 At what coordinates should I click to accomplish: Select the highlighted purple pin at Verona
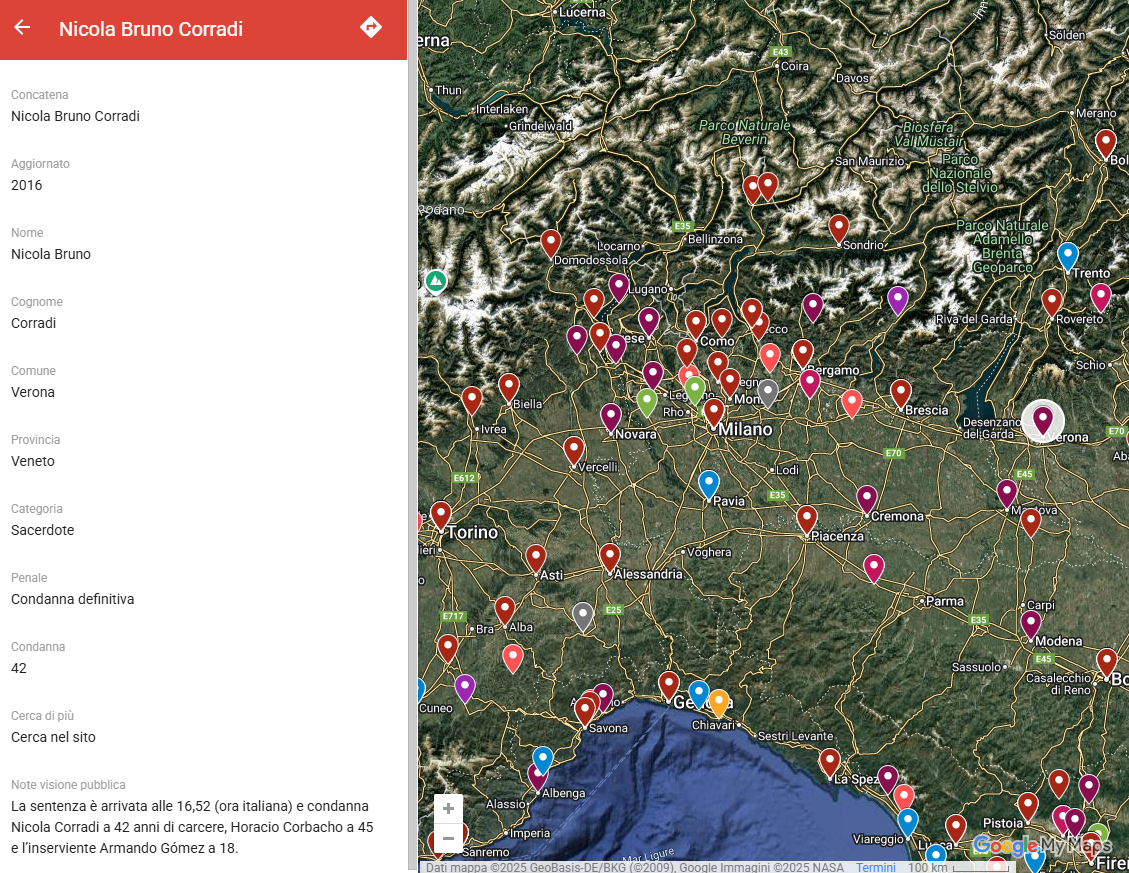click(1043, 419)
